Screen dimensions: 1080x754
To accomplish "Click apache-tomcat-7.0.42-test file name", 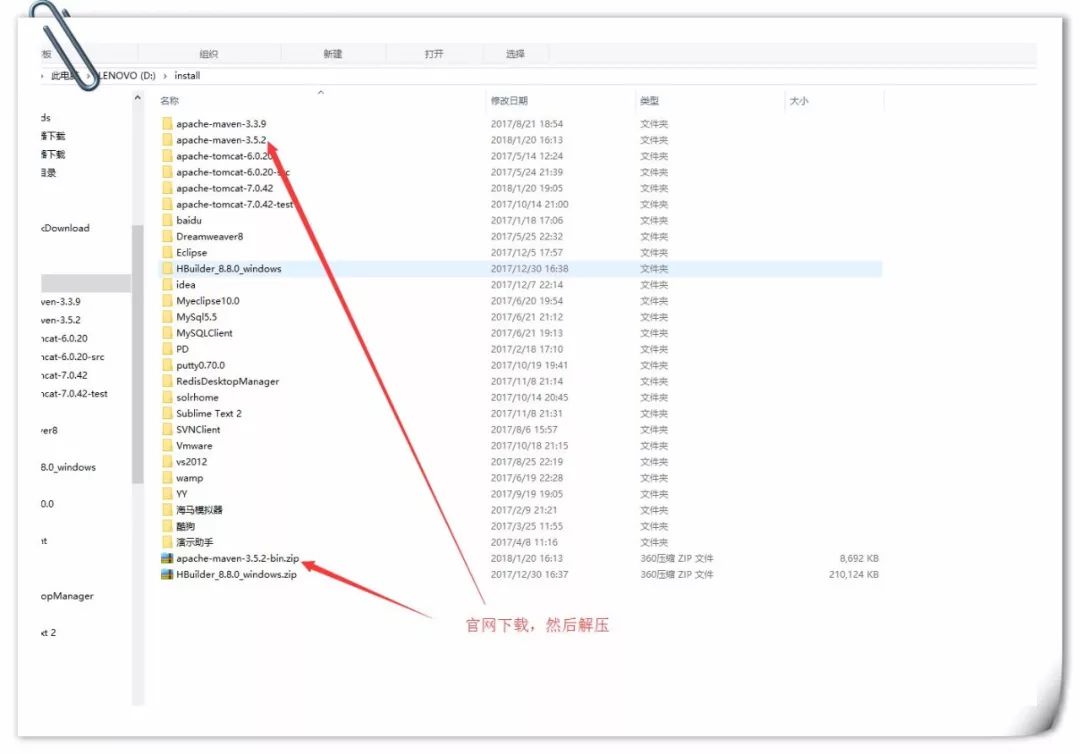I will (x=235, y=205).
